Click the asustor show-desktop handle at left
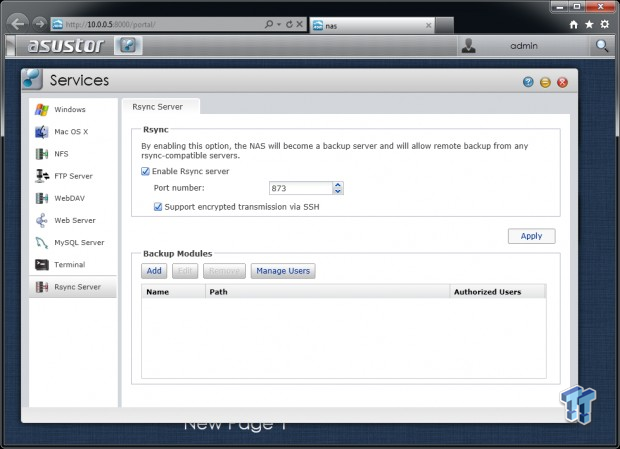Viewport: 620px width, 449px height. 11,45
